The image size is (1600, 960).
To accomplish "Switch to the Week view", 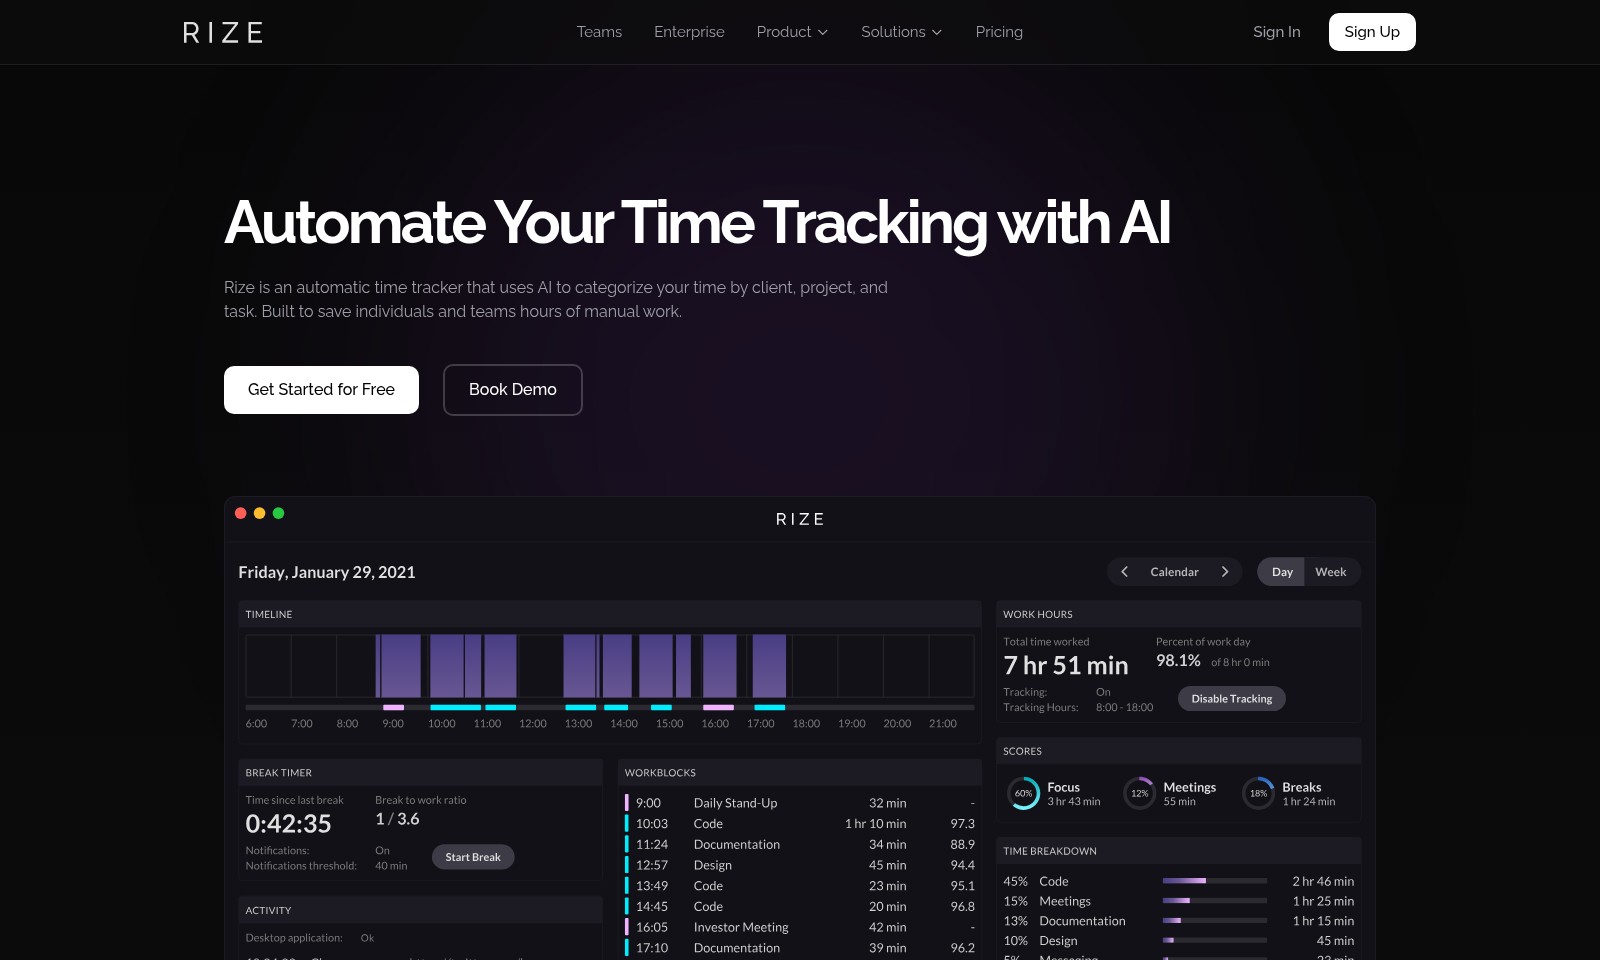I will tap(1331, 572).
